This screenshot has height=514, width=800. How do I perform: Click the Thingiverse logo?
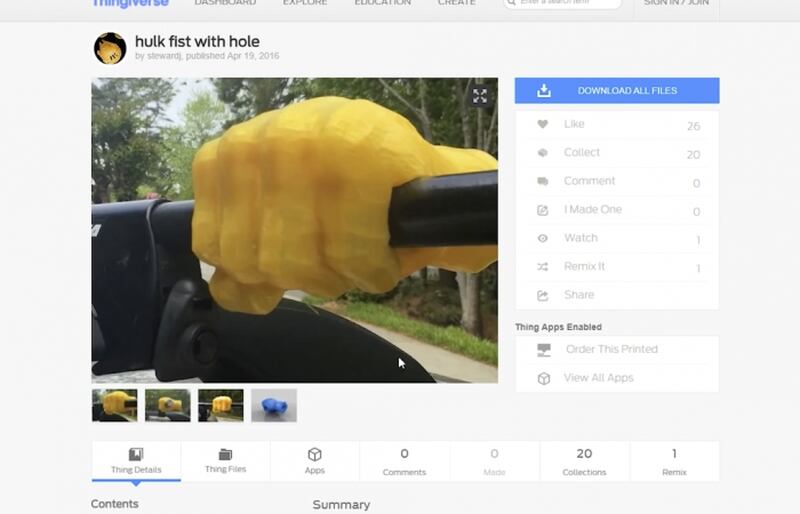(x=130, y=3)
